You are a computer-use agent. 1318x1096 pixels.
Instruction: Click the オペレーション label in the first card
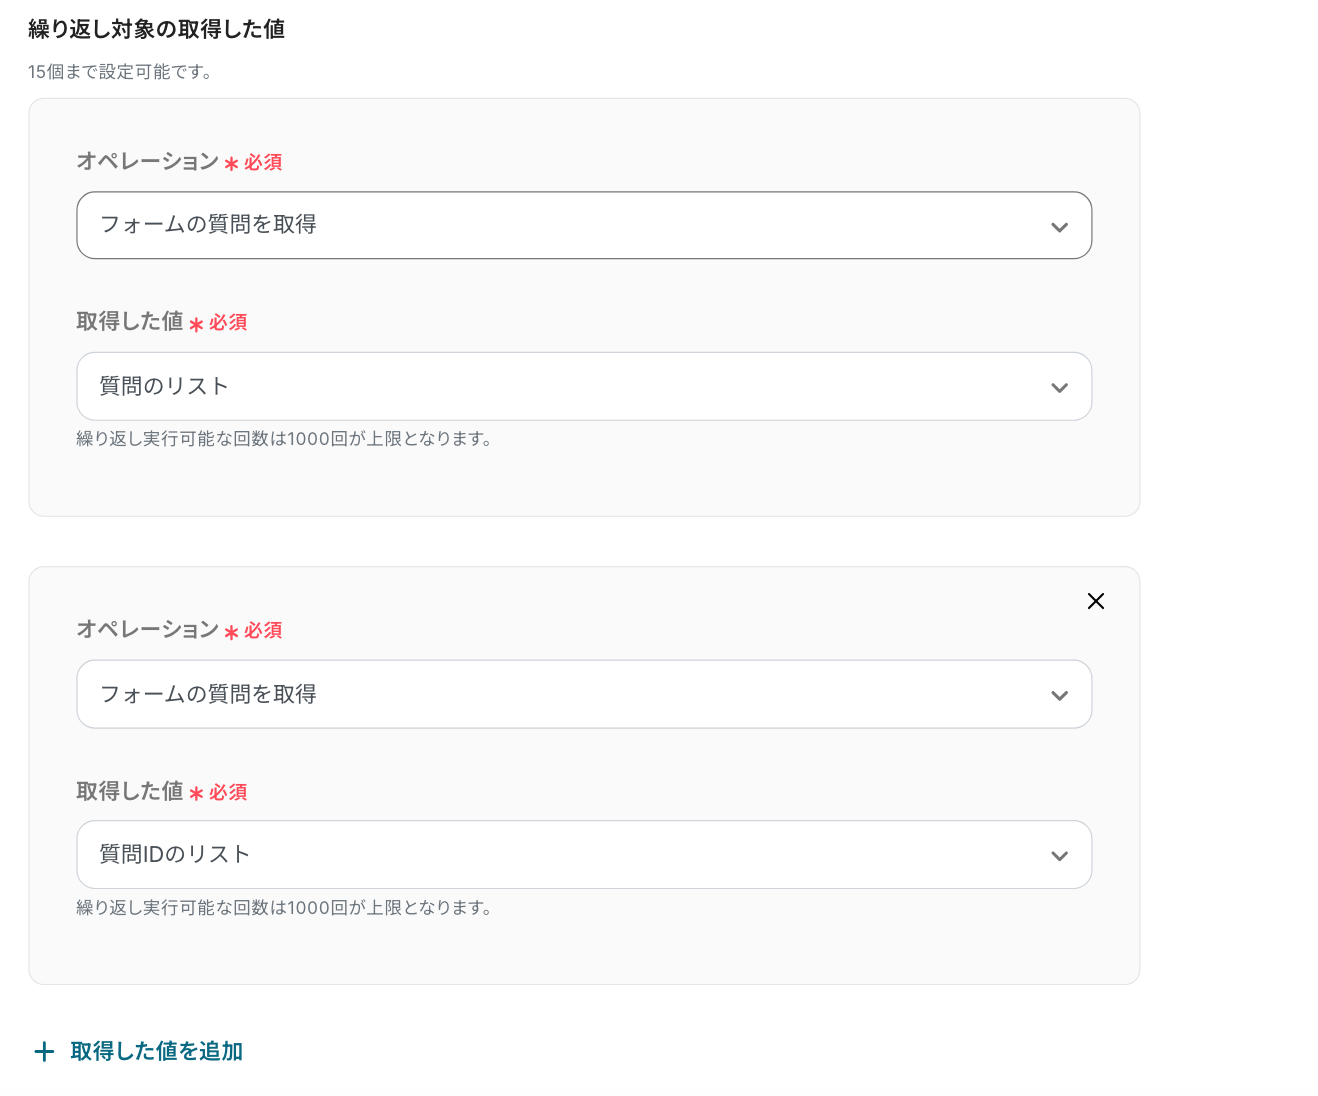point(148,161)
